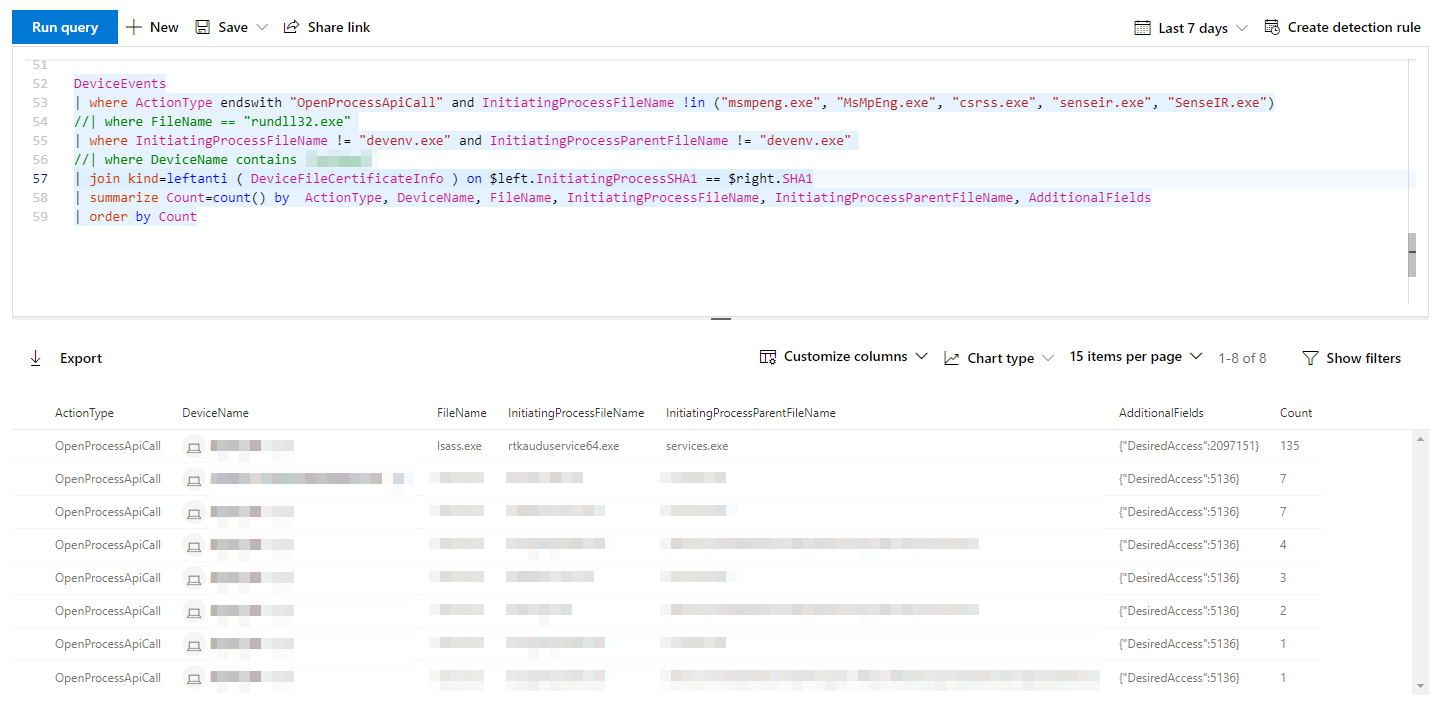The width and height of the screenshot is (1442, 702).
Task: Sort by InitiatingProcessParentFileName column header
Action: [751, 413]
